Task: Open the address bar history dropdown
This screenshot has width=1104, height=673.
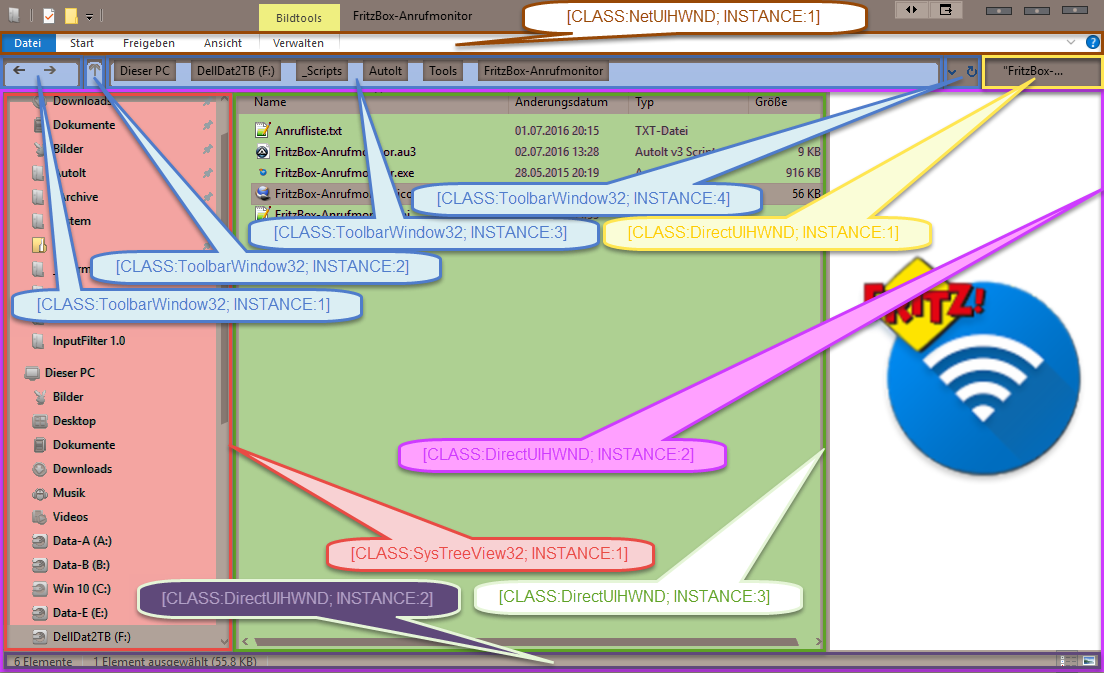Action: (x=951, y=72)
